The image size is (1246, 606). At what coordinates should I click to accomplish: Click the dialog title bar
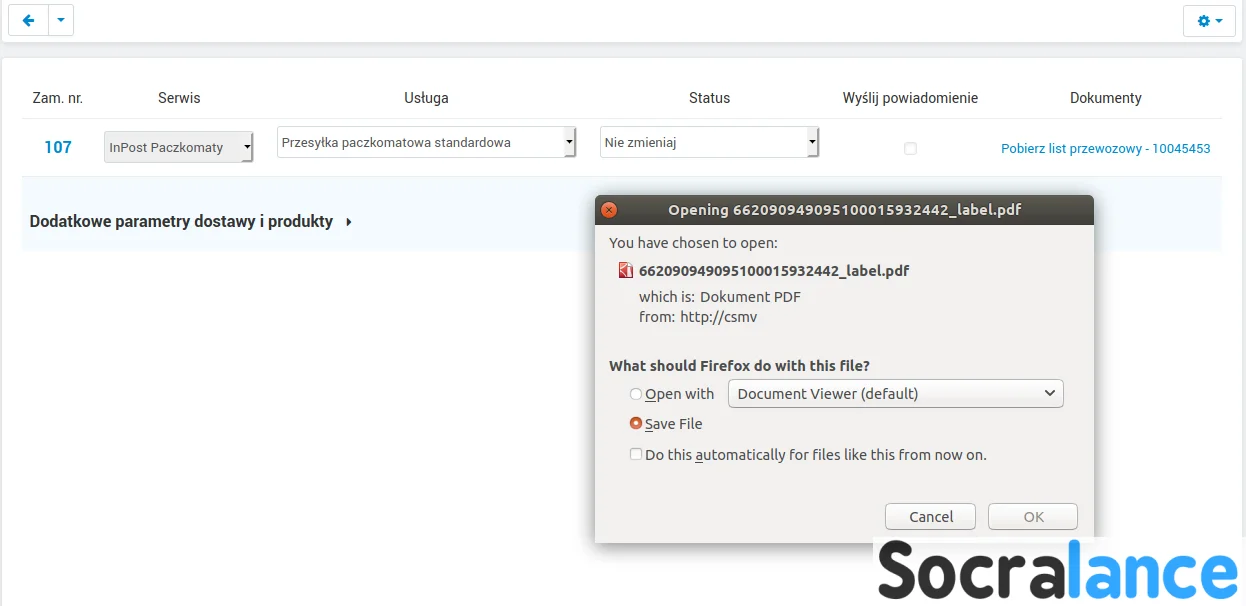coord(844,210)
